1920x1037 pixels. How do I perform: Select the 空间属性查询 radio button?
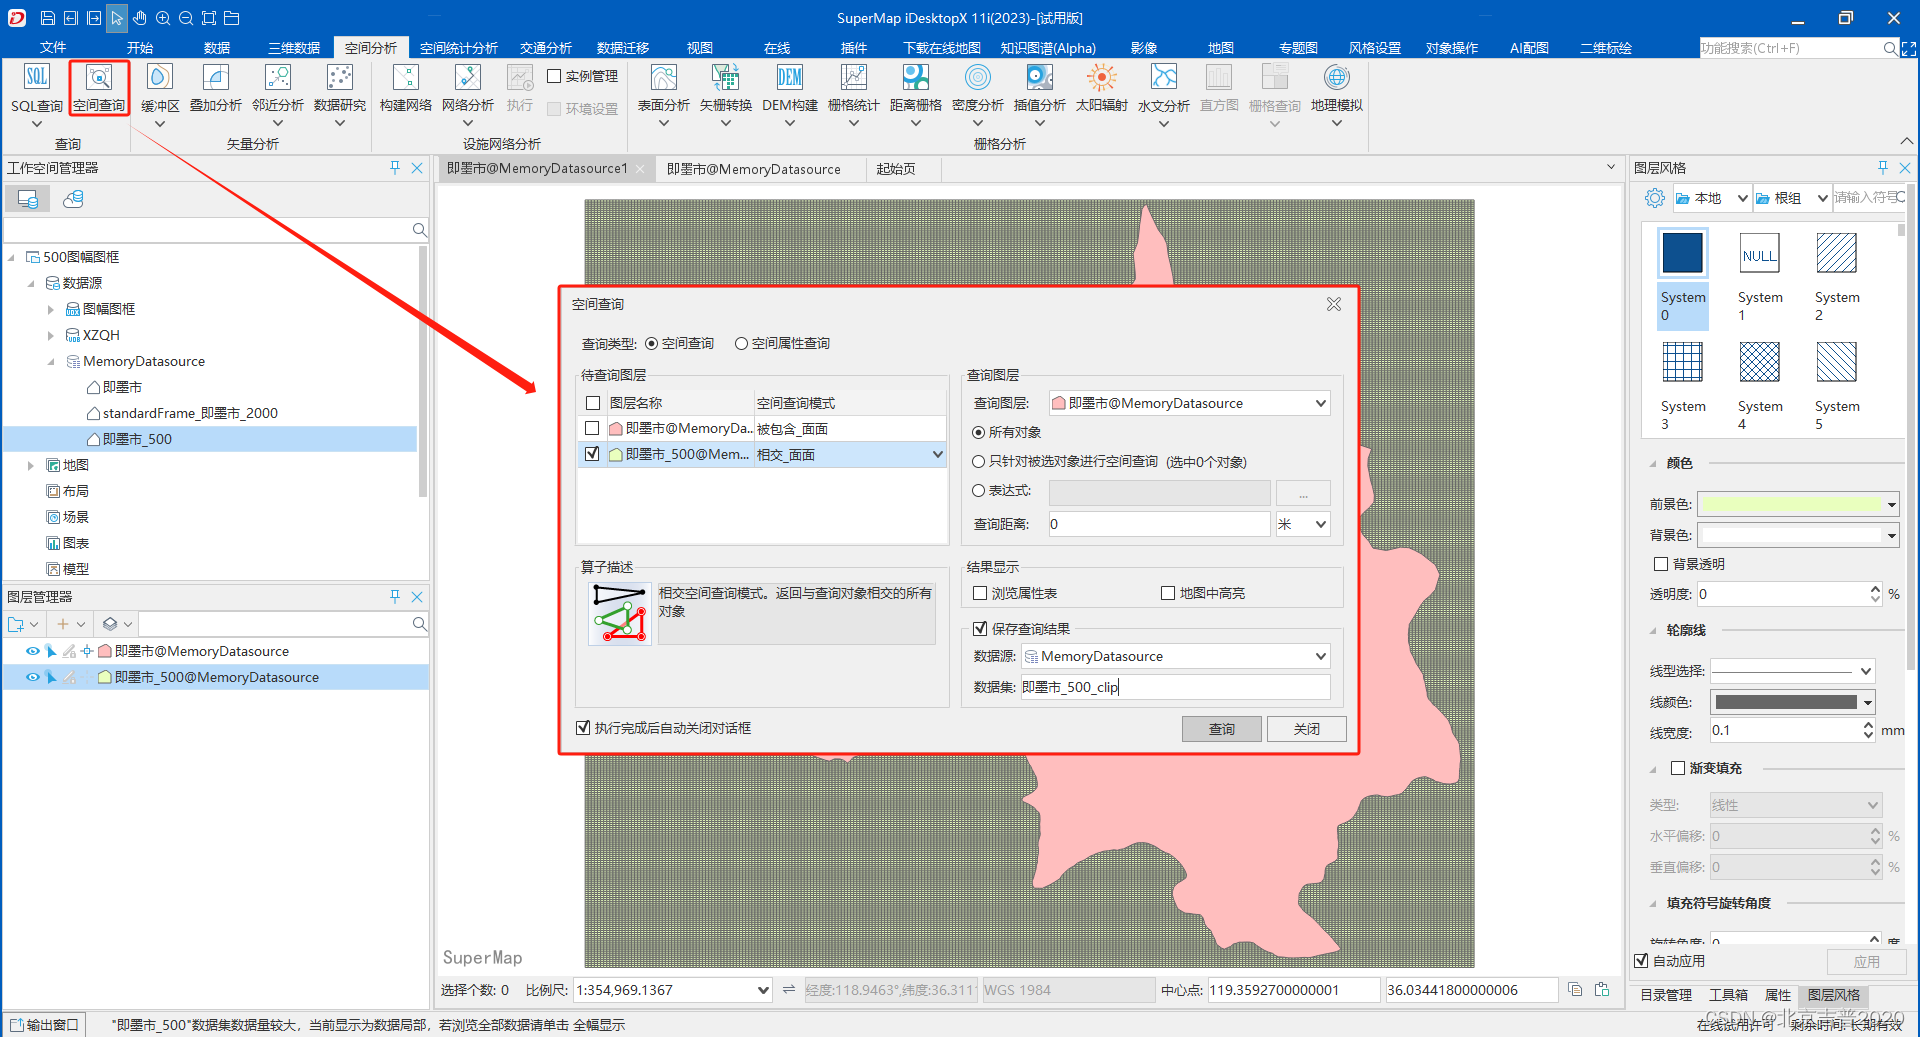741,344
